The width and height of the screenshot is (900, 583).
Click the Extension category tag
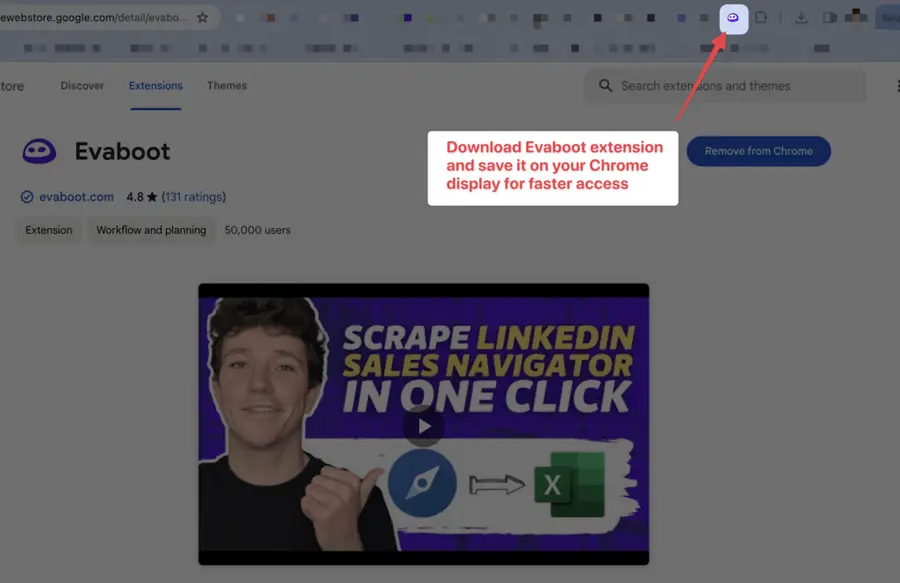click(48, 230)
